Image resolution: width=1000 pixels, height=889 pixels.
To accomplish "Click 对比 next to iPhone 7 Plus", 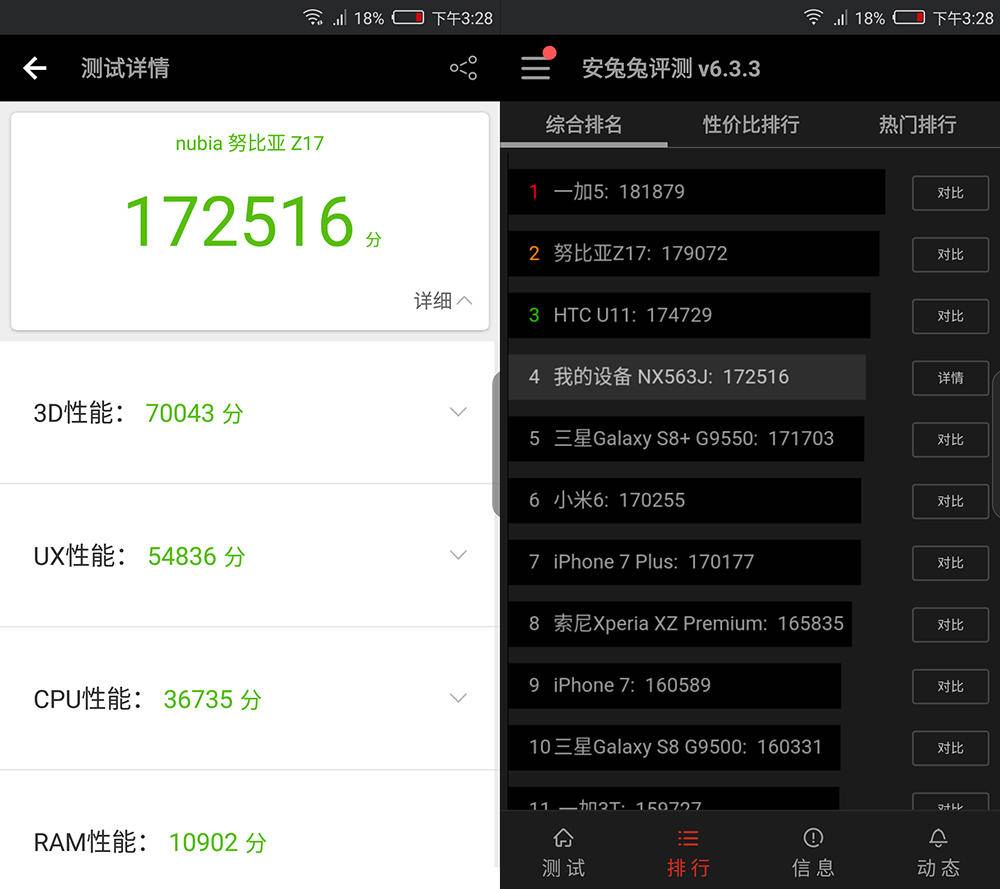I will coord(950,563).
